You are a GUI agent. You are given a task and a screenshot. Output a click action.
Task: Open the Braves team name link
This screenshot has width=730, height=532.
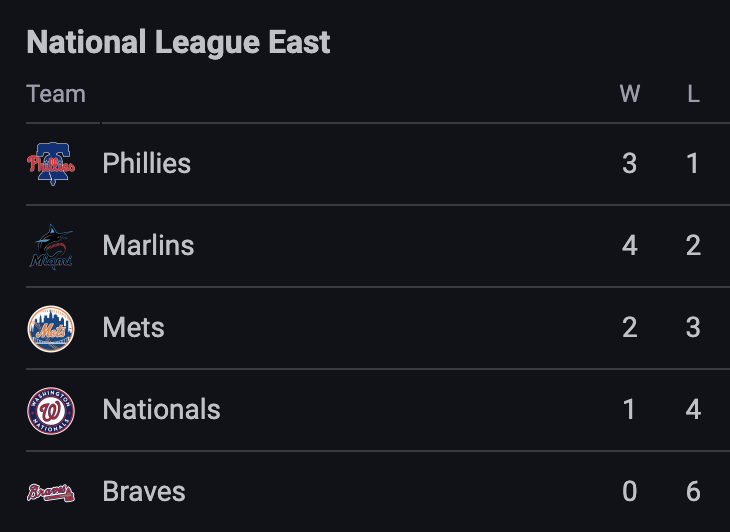click(144, 492)
